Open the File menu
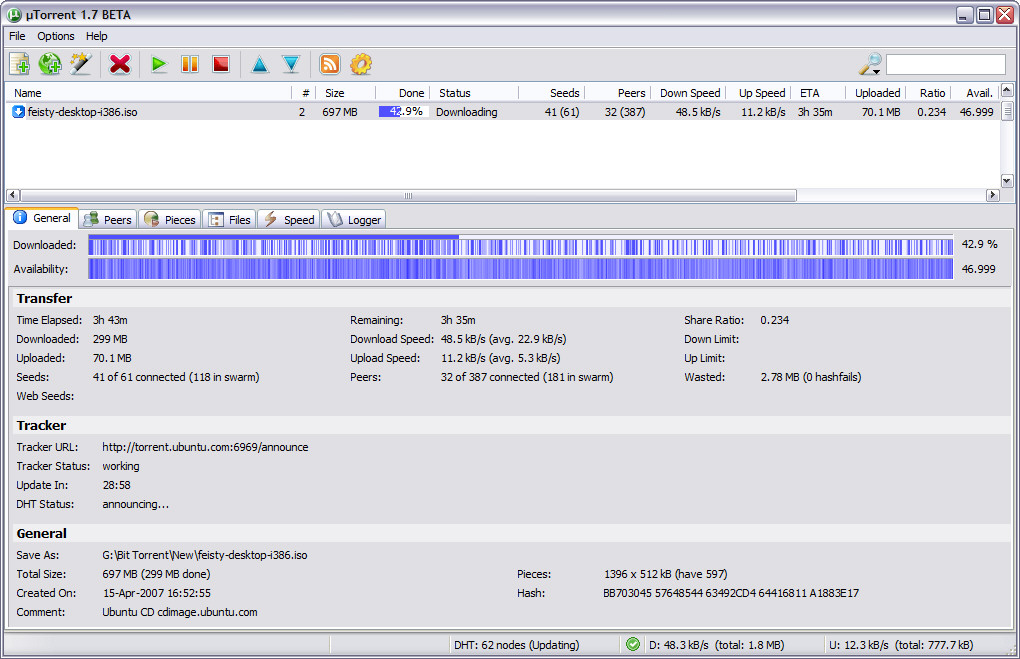Screen dimensions: 1020x659 (x=17, y=36)
